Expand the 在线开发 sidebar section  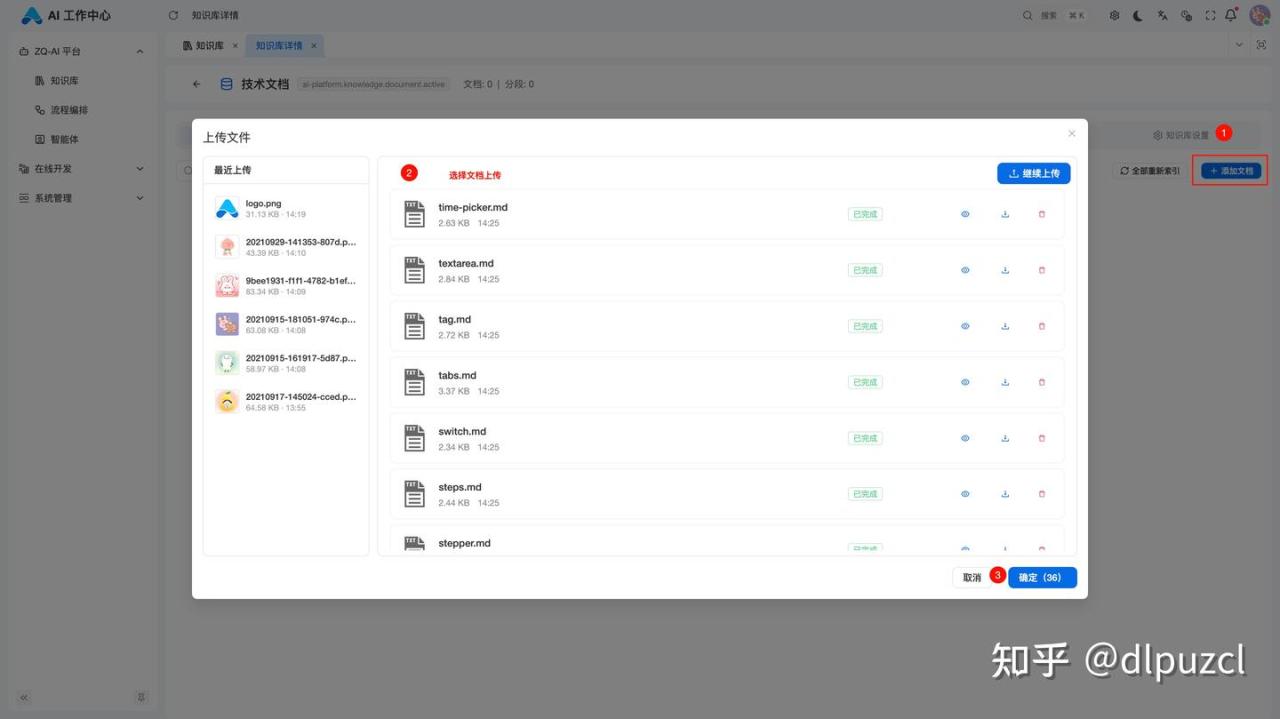pos(139,169)
